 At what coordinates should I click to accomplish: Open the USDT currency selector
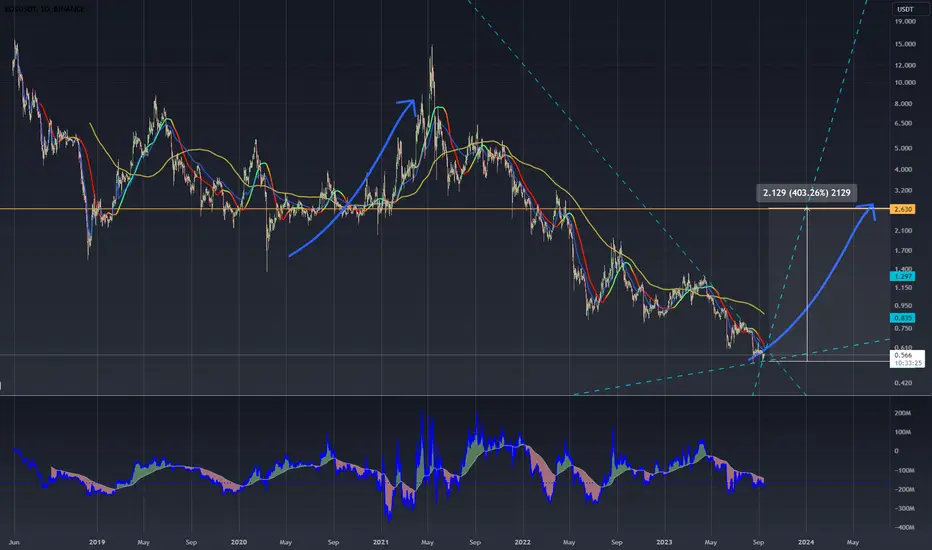[905, 9]
